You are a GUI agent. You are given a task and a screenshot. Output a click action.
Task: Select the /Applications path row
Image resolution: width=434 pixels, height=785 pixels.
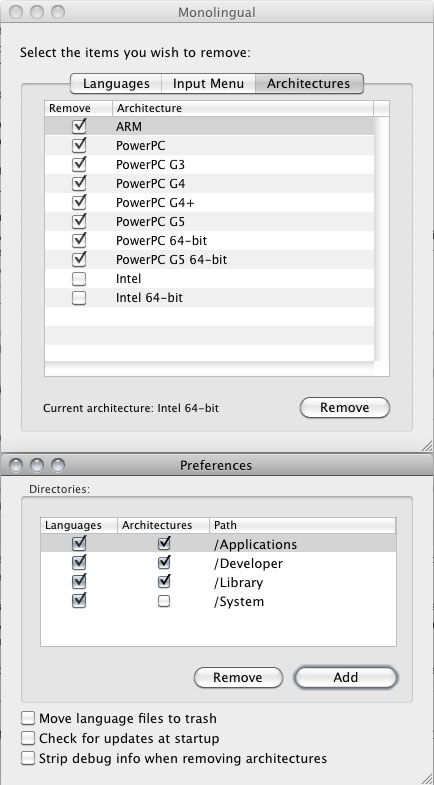[x=218, y=544]
